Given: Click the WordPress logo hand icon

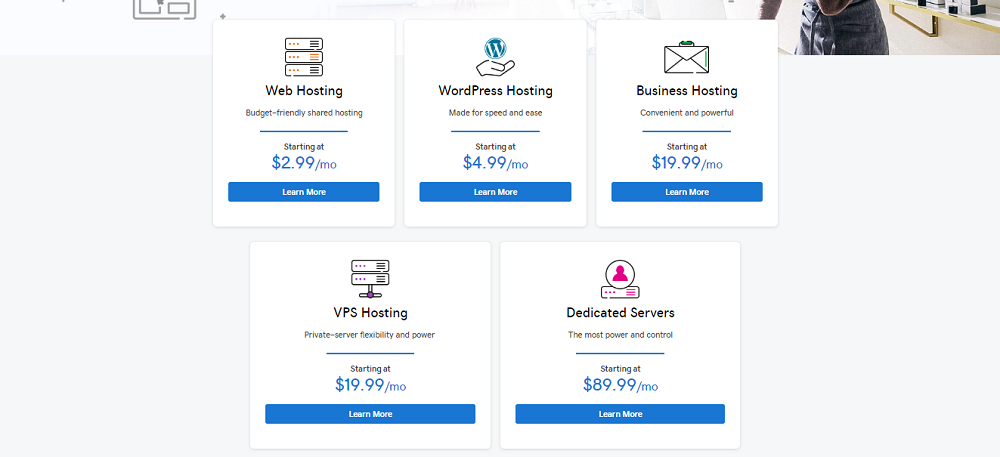Looking at the screenshot, I should pos(495,57).
